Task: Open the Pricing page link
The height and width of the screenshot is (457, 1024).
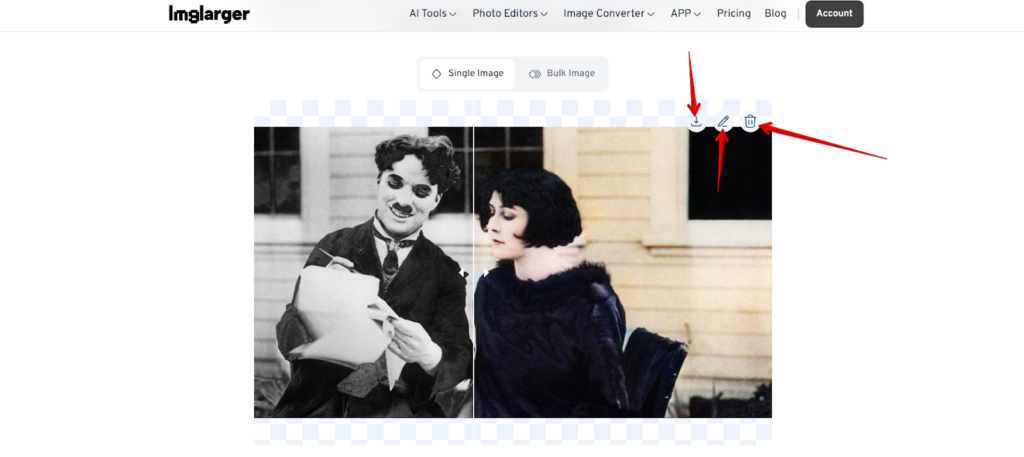Action: pyautogui.click(x=733, y=14)
